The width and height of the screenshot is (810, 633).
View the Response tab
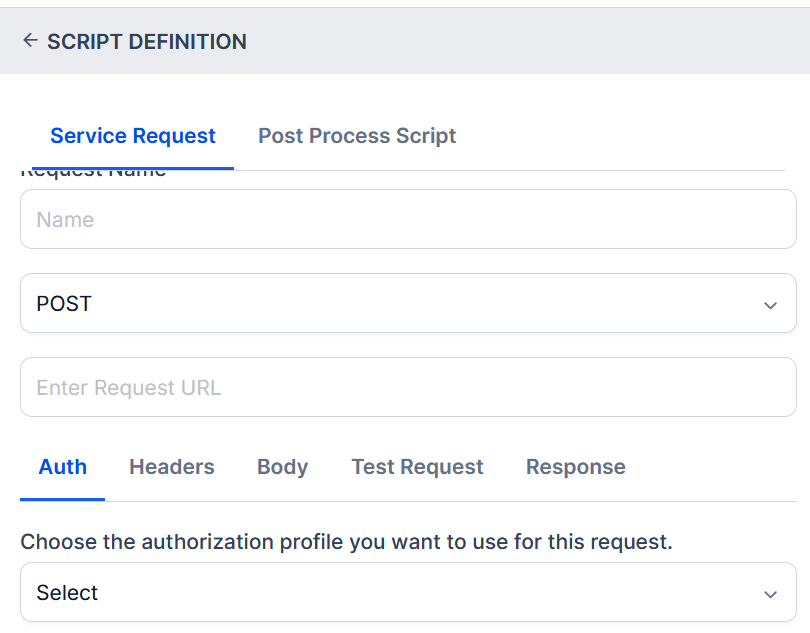[575, 467]
